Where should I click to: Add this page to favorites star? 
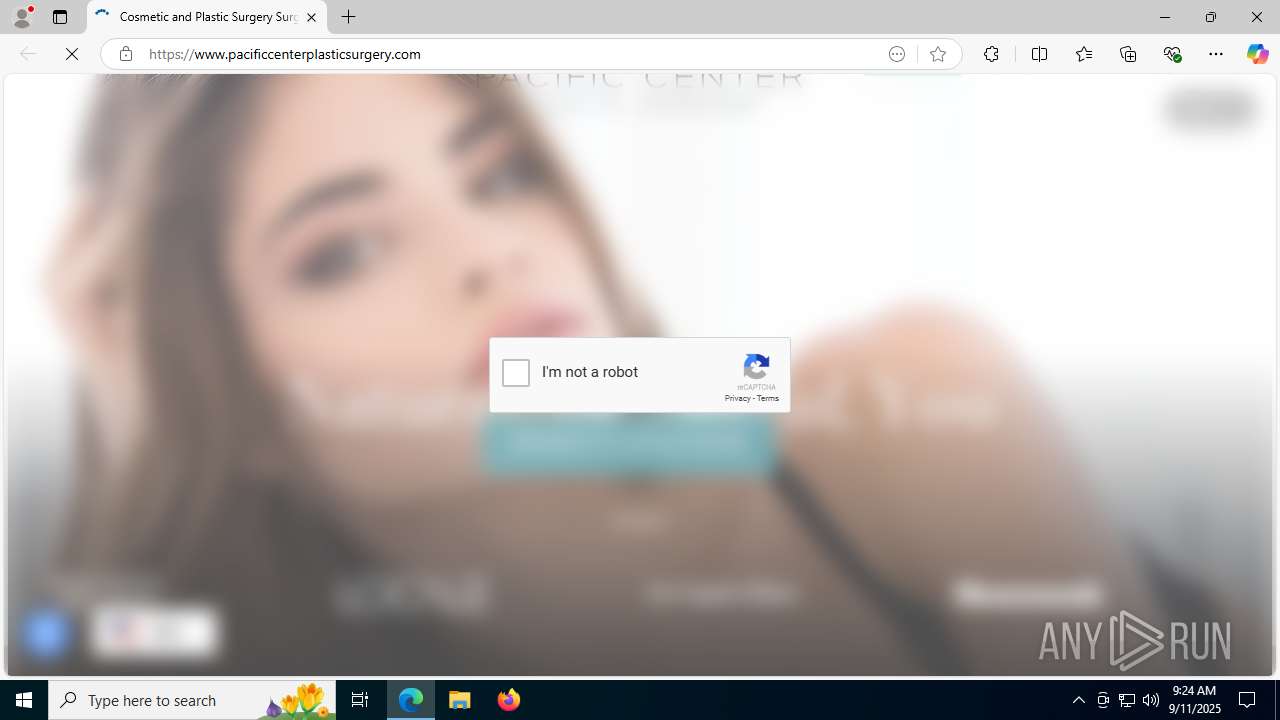[938, 54]
